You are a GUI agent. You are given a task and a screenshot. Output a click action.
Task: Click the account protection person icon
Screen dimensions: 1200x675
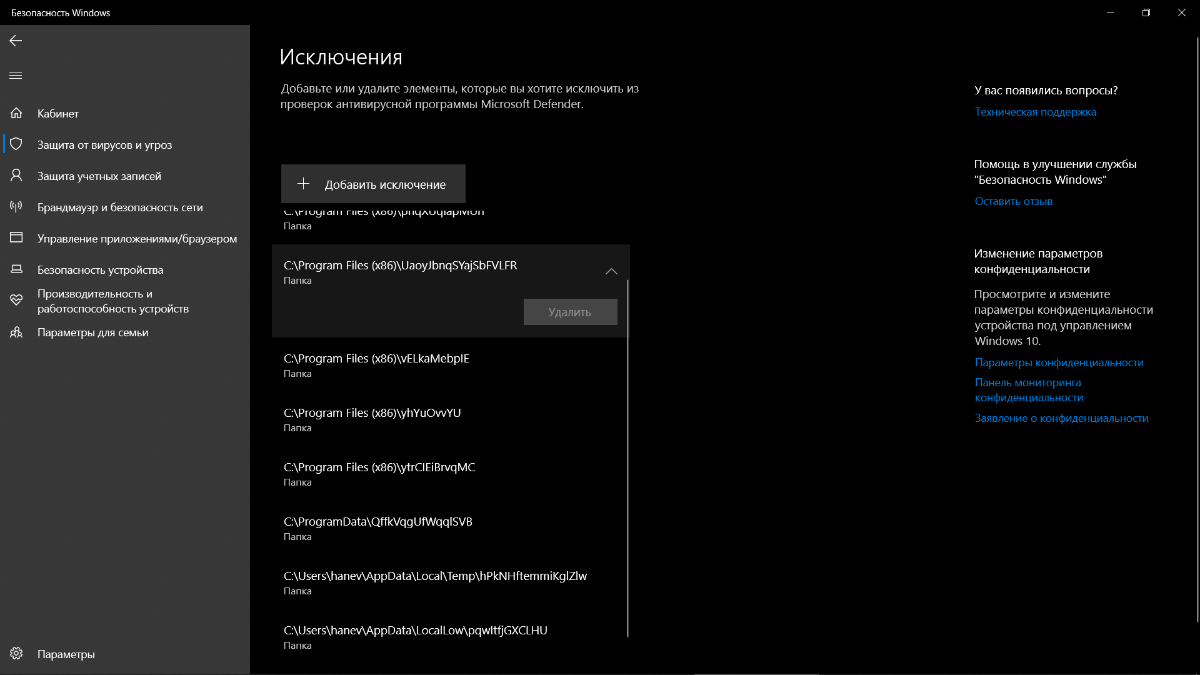click(x=15, y=175)
